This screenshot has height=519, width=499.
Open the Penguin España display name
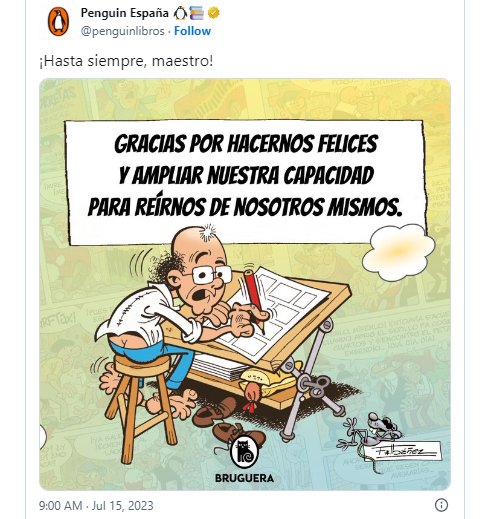[125, 13]
